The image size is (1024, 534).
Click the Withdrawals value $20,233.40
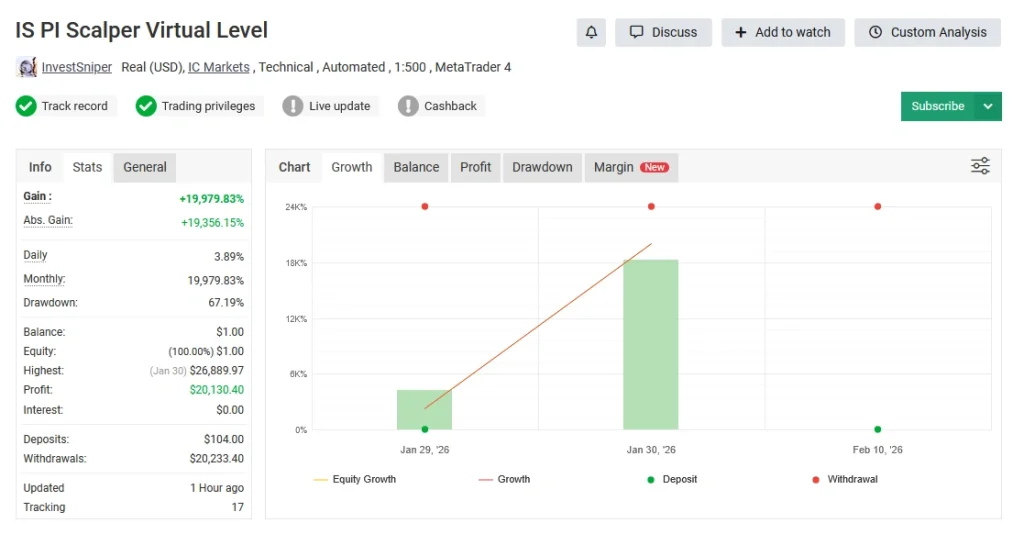pos(217,458)
